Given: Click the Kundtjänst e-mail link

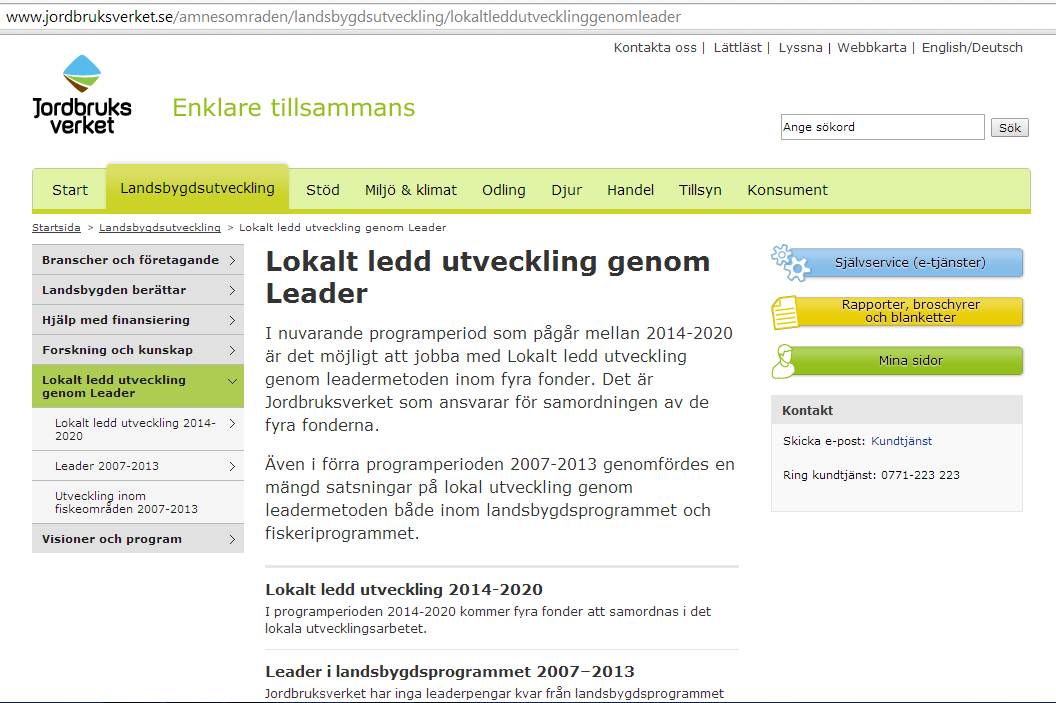Looking at the screenshot, I should pos(901,441).
